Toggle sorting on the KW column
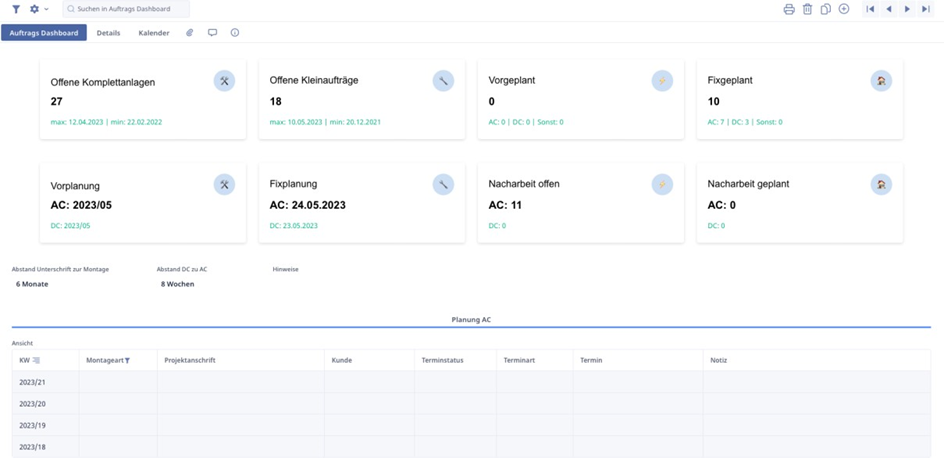 point(37,360)
